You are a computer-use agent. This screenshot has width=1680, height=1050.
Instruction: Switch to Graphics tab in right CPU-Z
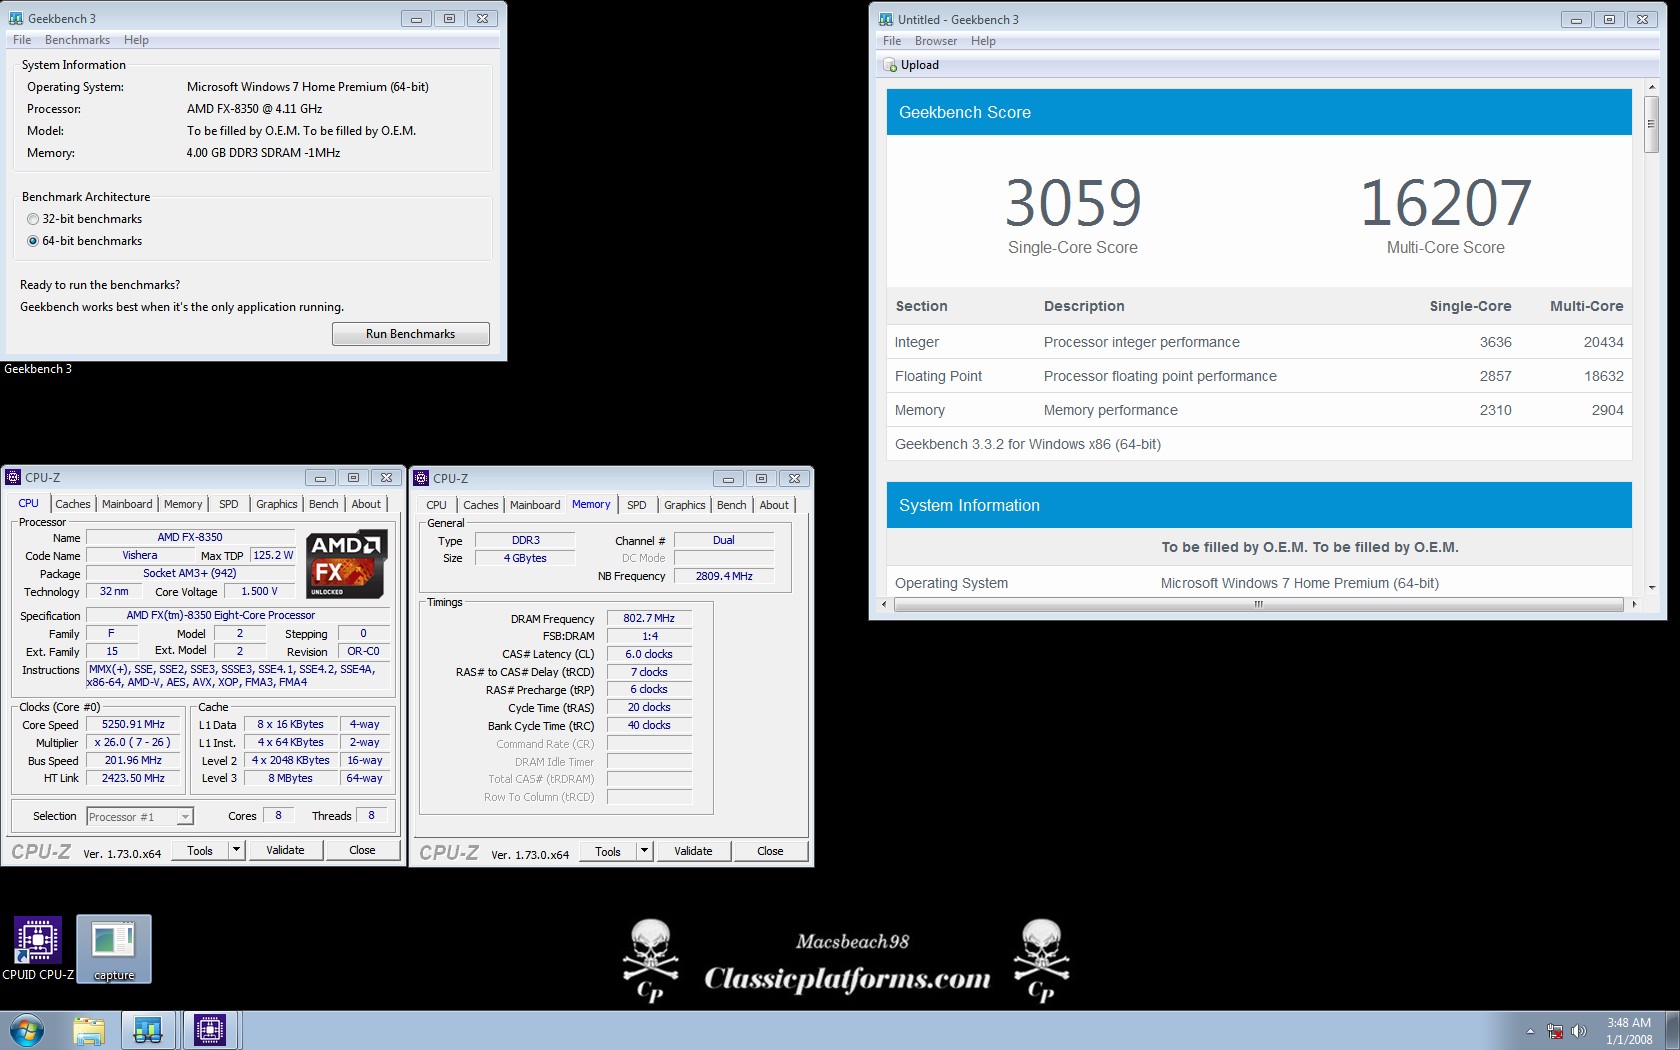coord(684,505)
